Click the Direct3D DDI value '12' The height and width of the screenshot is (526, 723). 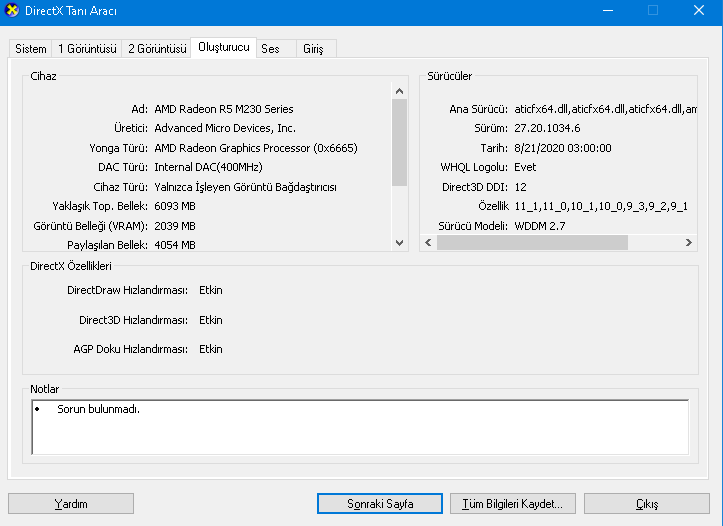[x=521, y=187]
